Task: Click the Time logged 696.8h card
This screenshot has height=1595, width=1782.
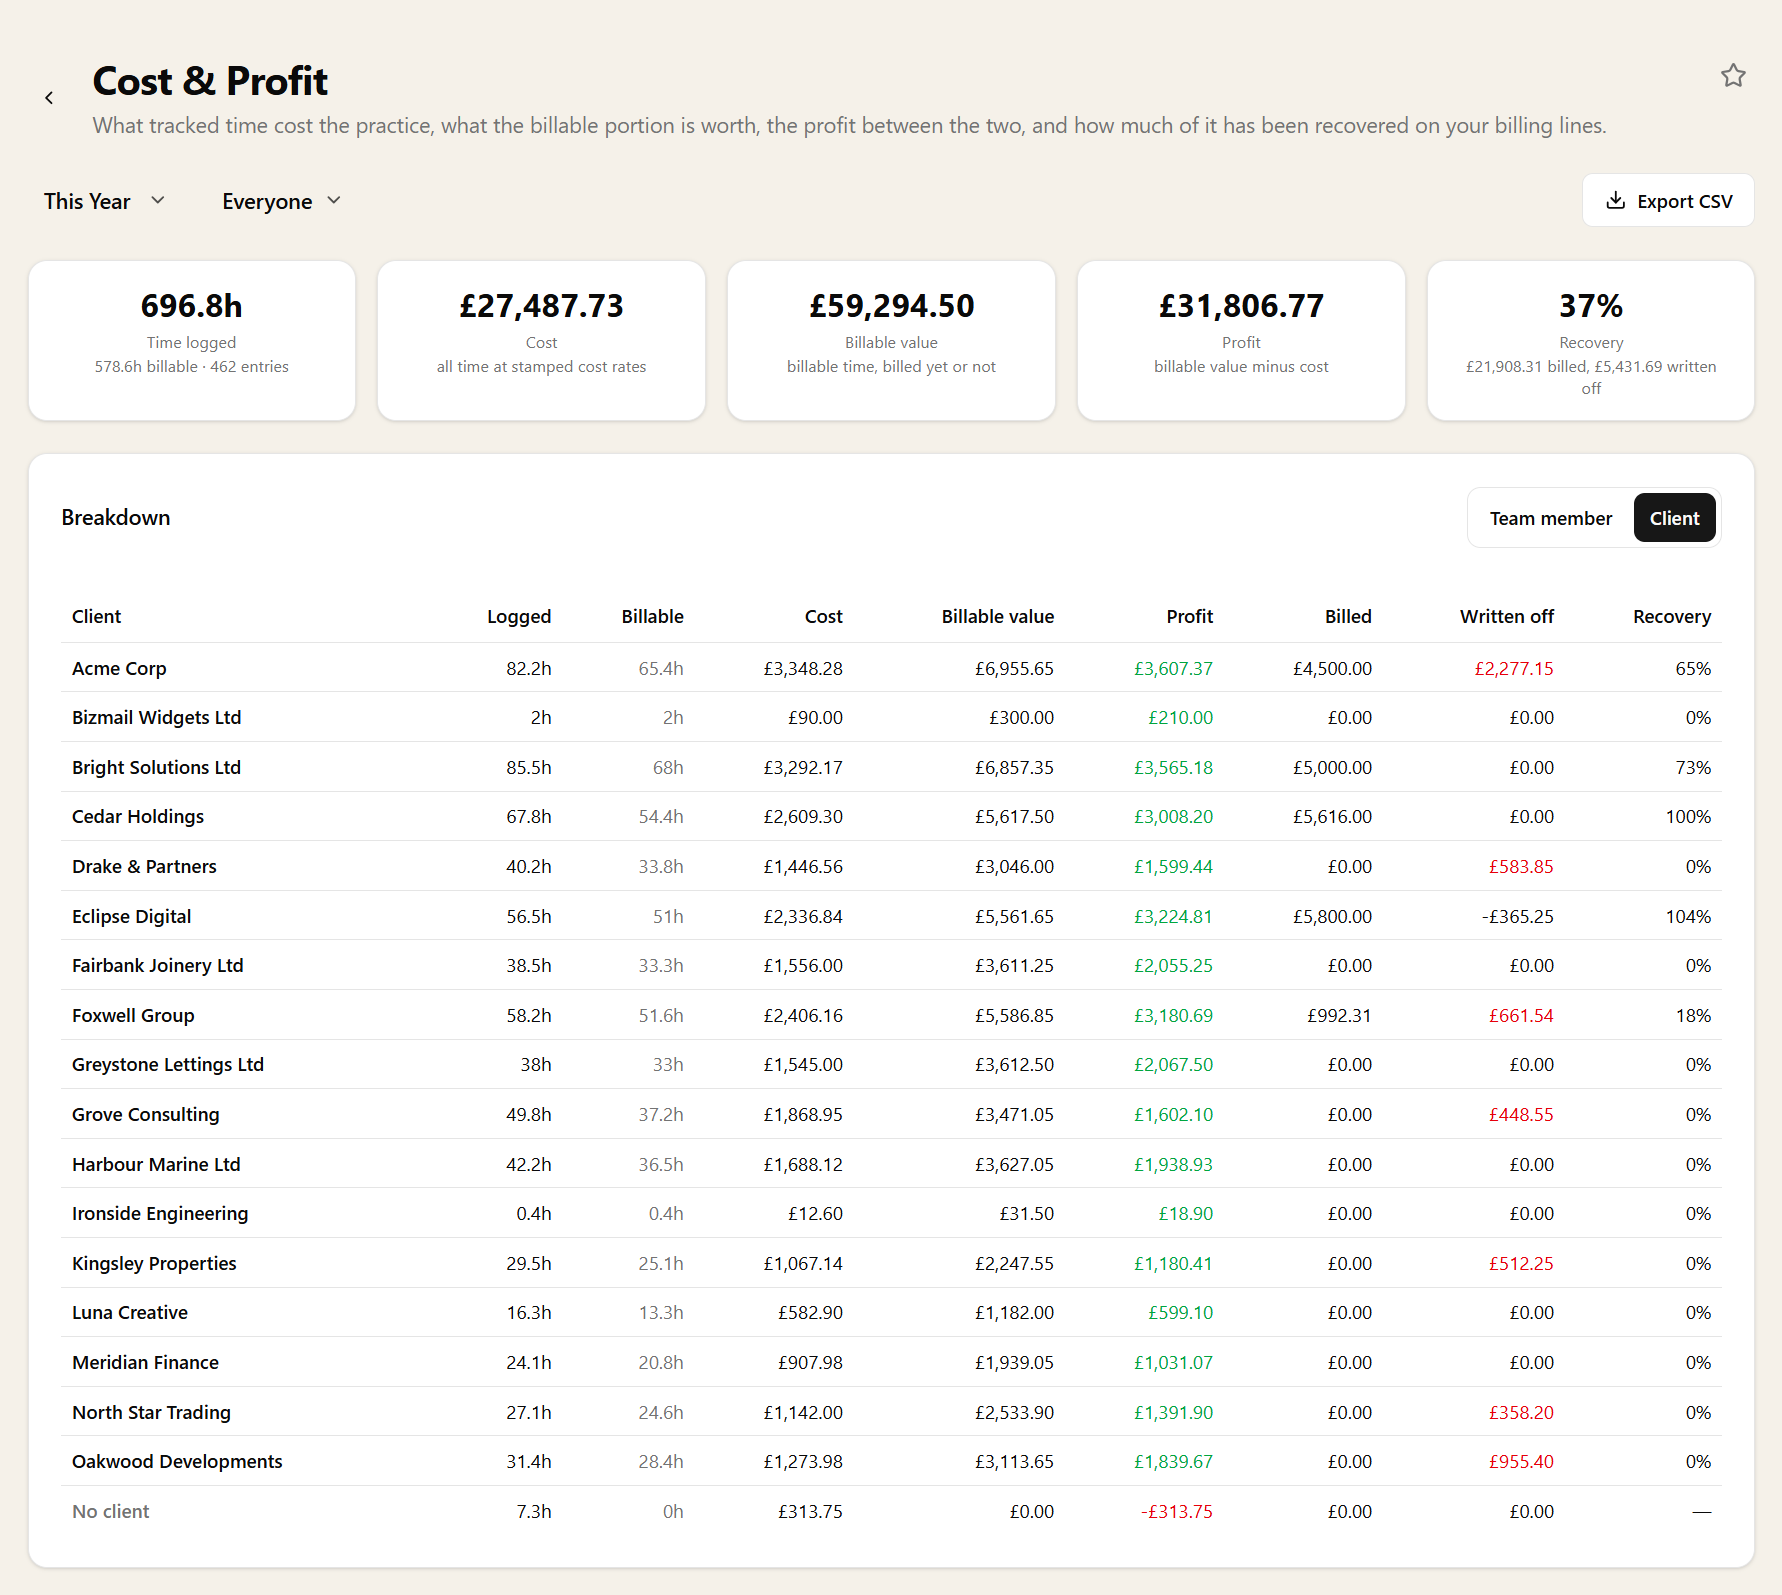Action: coord(192,341)
